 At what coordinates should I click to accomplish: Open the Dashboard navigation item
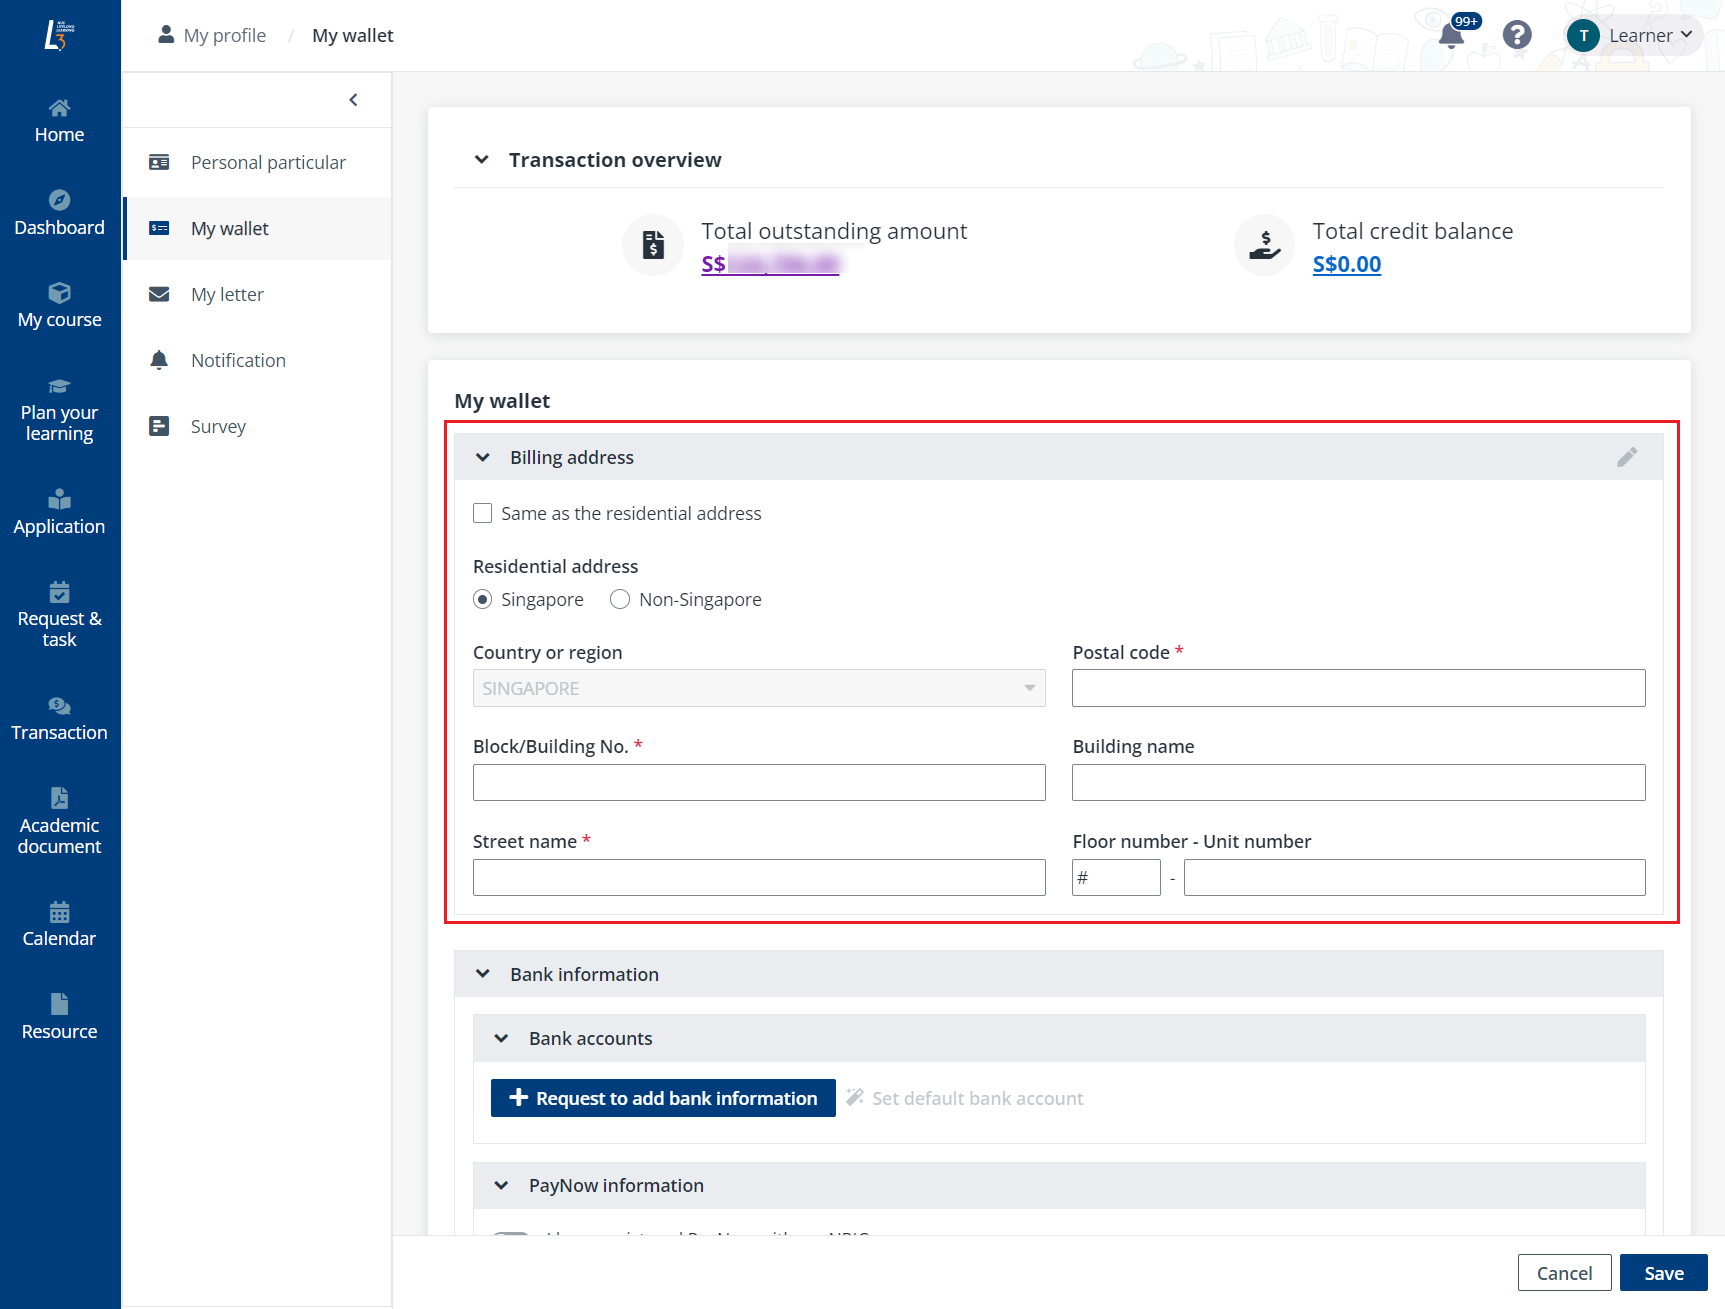[x=59, y=214]
